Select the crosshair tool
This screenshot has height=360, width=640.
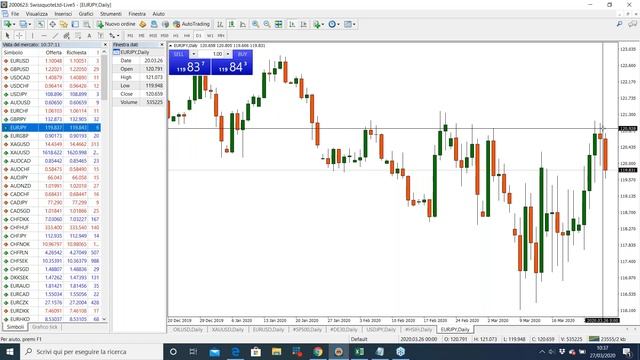(x=19, y=36)
